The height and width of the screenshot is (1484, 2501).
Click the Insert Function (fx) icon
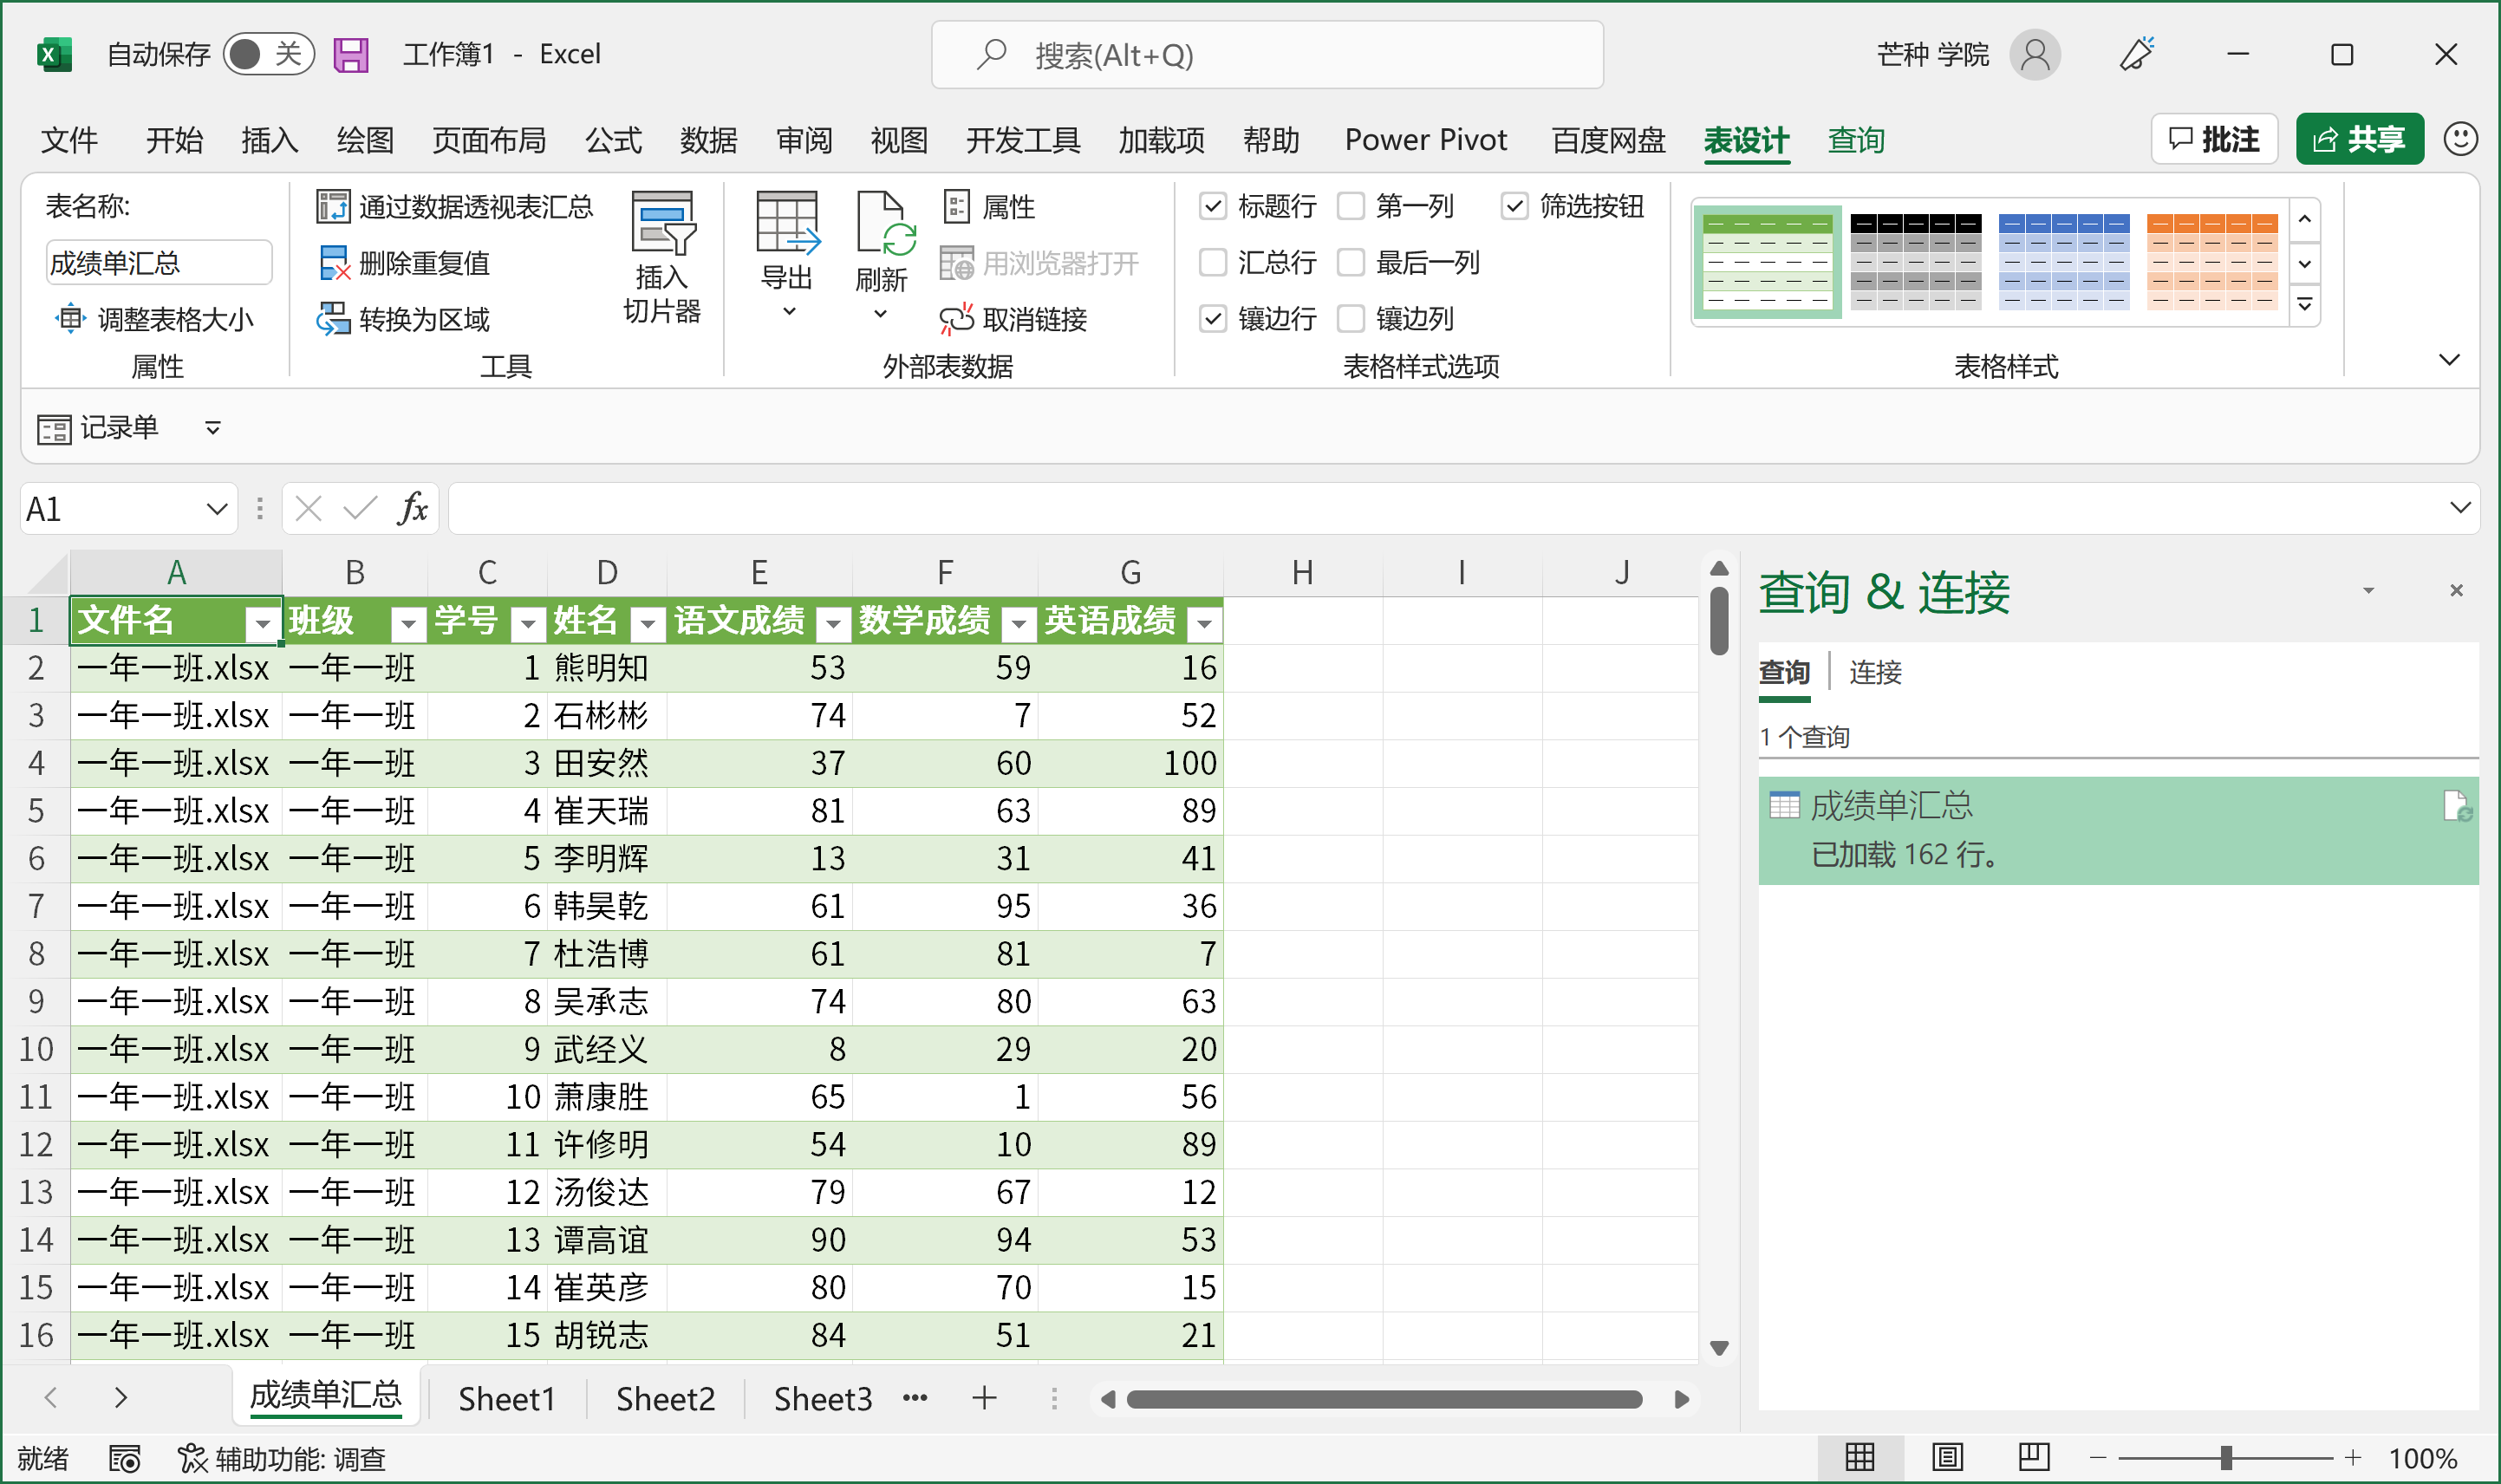click(411, 509)
